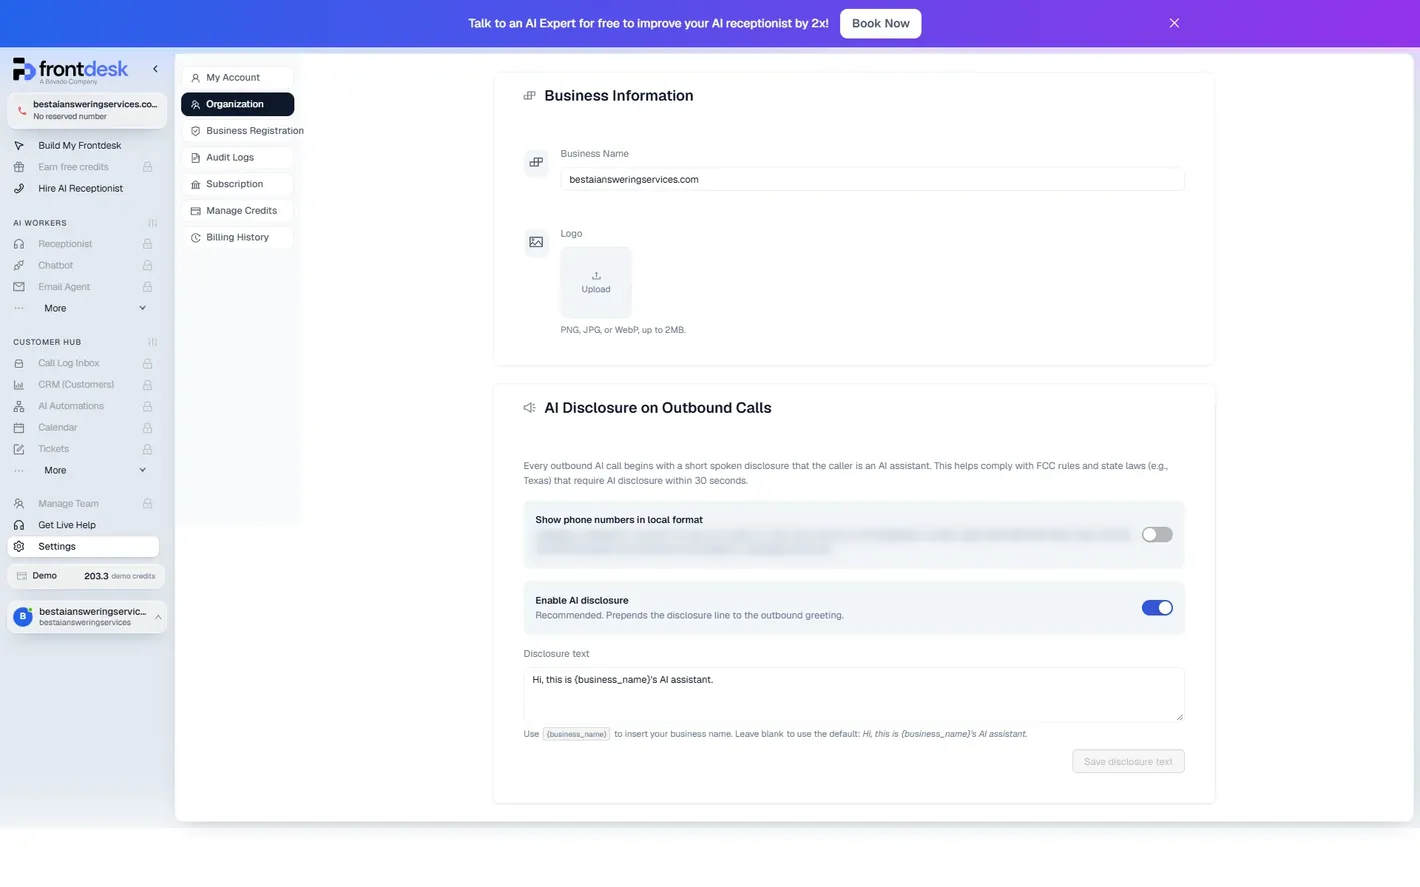The image size is (1420, 887).
Task: View Billing History tab
Action: 237,238
